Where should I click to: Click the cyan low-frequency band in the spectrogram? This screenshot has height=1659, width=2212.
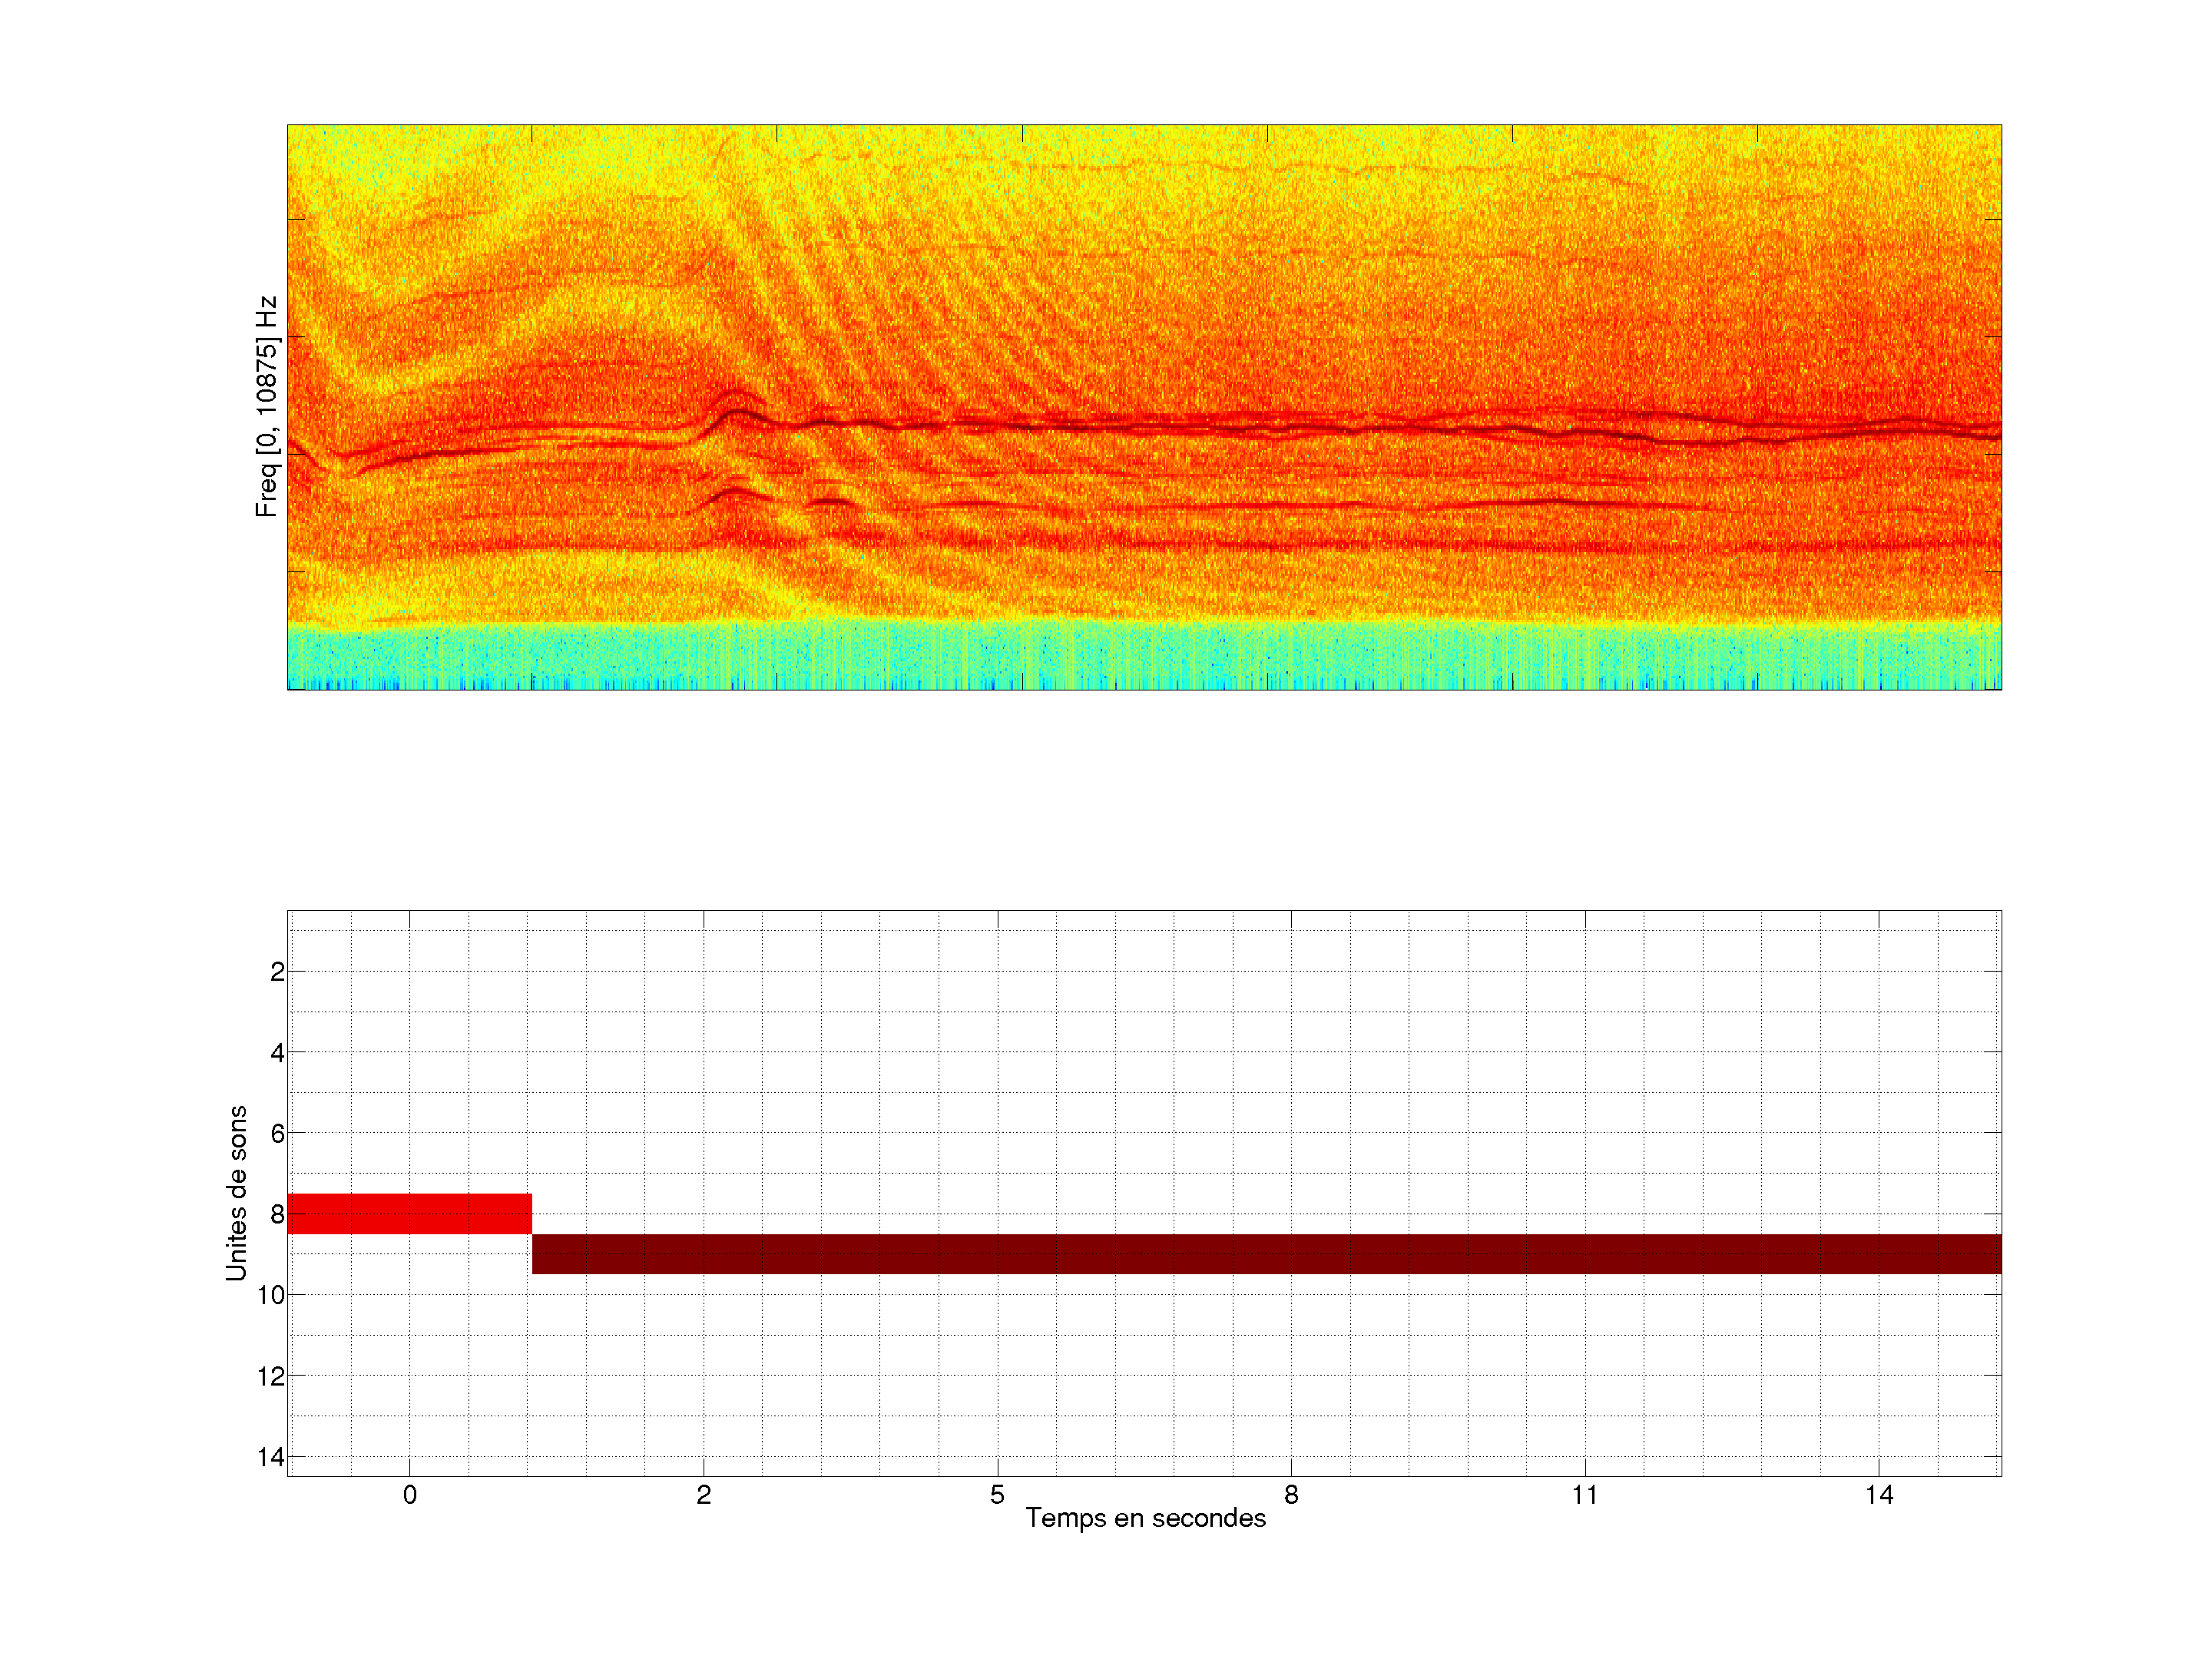click(1144, 655)
